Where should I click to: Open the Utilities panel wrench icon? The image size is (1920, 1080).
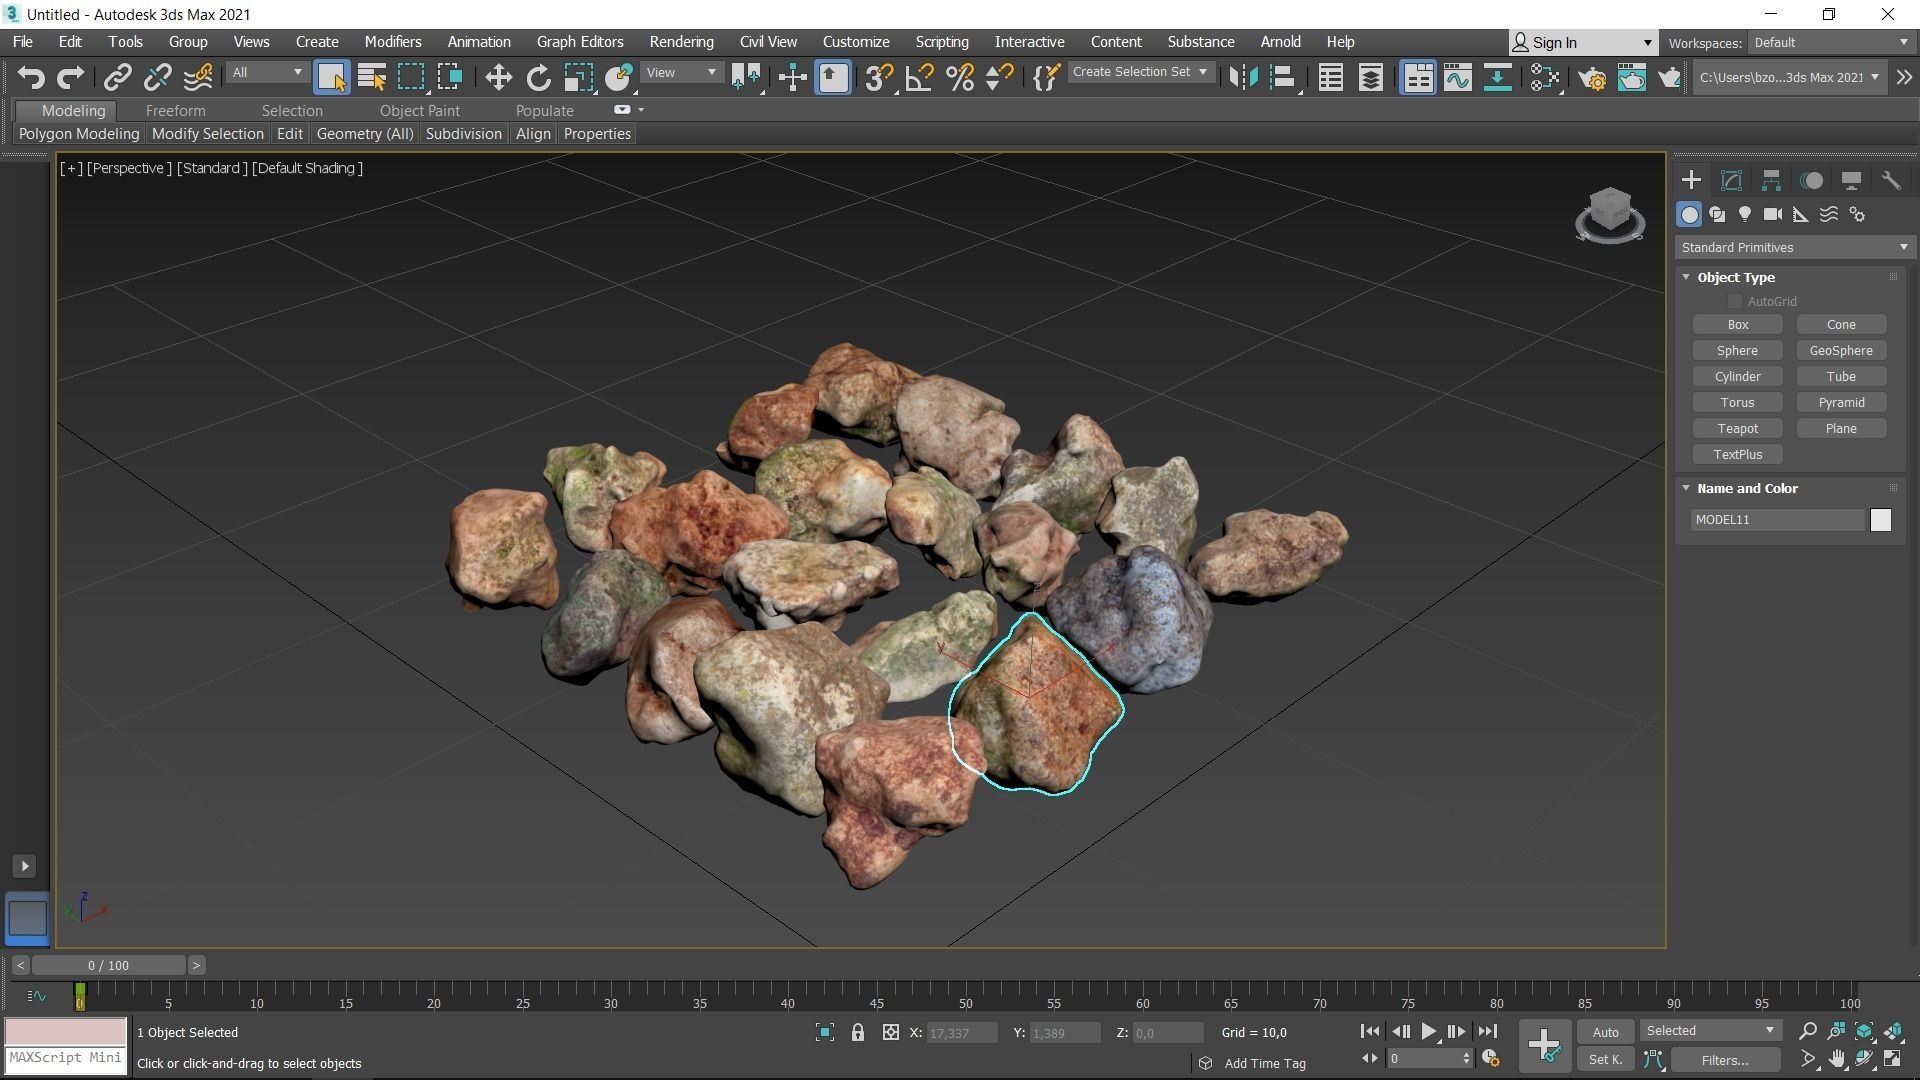click(x=1891, y=180)
